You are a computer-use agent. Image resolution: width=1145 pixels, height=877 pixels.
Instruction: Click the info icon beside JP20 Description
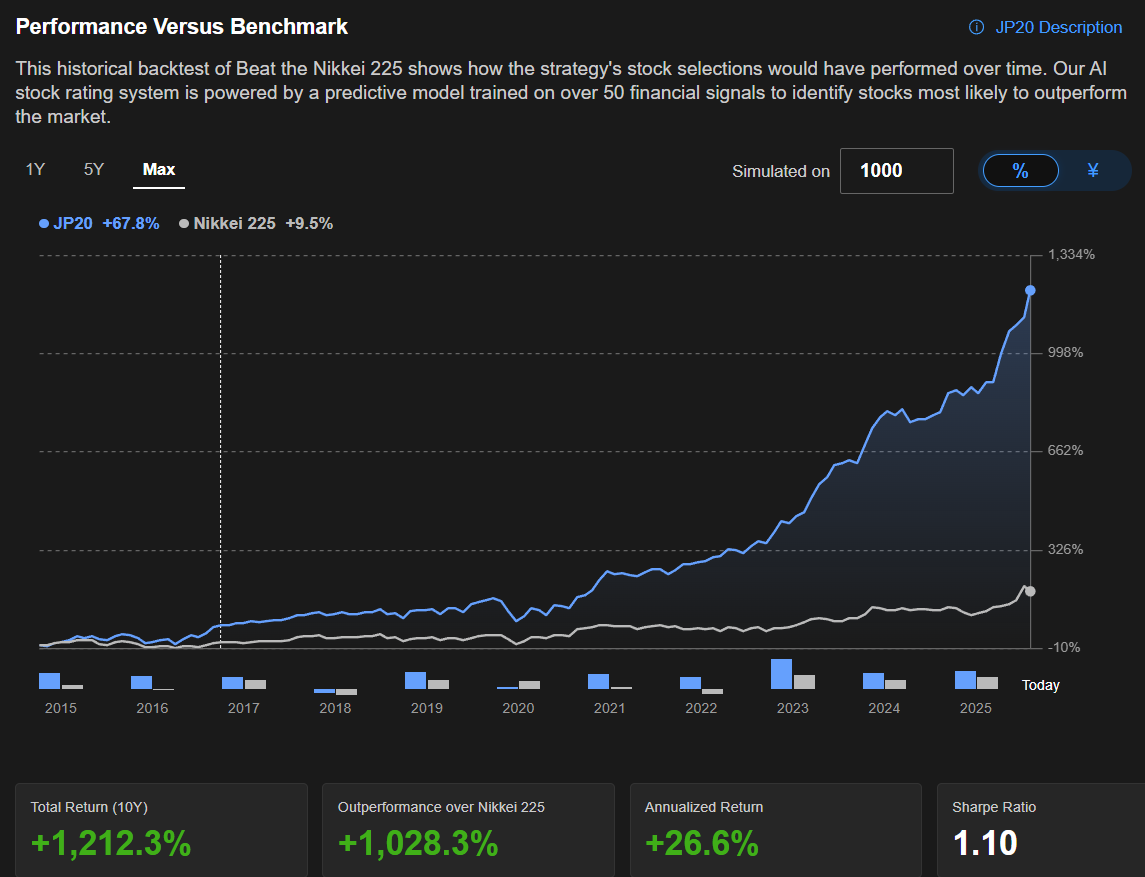point(977,27)
